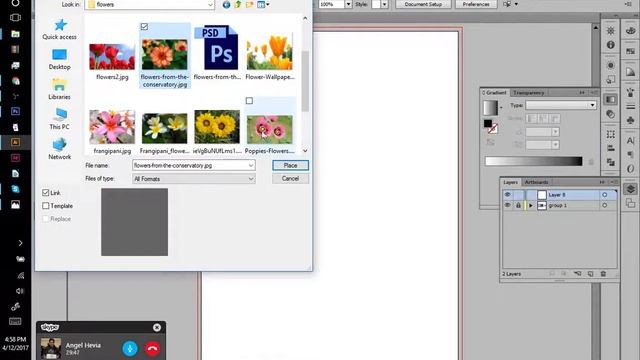
Task: Expand the group 1 layer
Action: [x=531, y=206]
